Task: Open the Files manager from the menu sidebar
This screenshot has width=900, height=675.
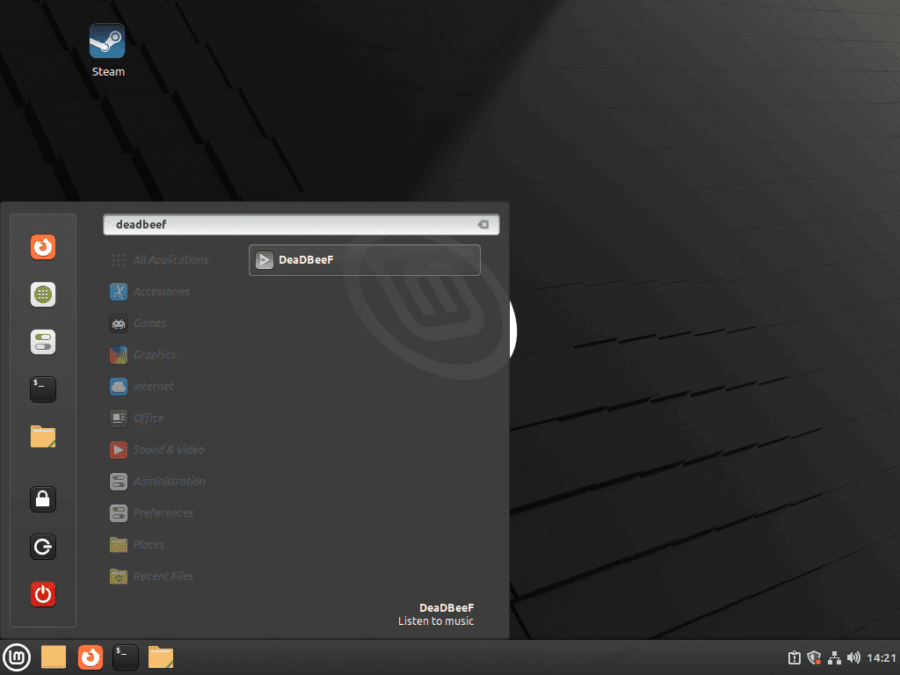Action: 42,437
